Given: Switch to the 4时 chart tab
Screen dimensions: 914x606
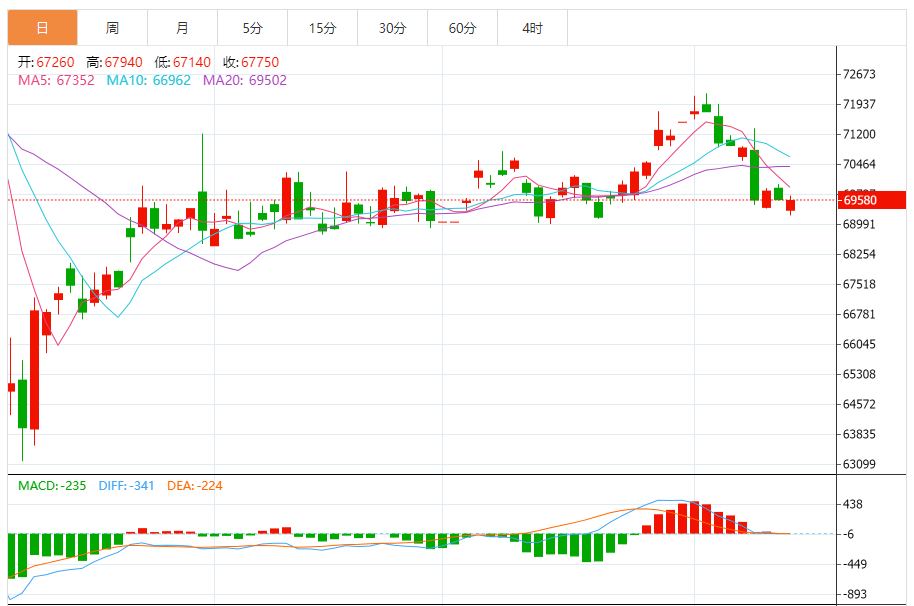Looking at the screenshot, I should pos(532,28).
